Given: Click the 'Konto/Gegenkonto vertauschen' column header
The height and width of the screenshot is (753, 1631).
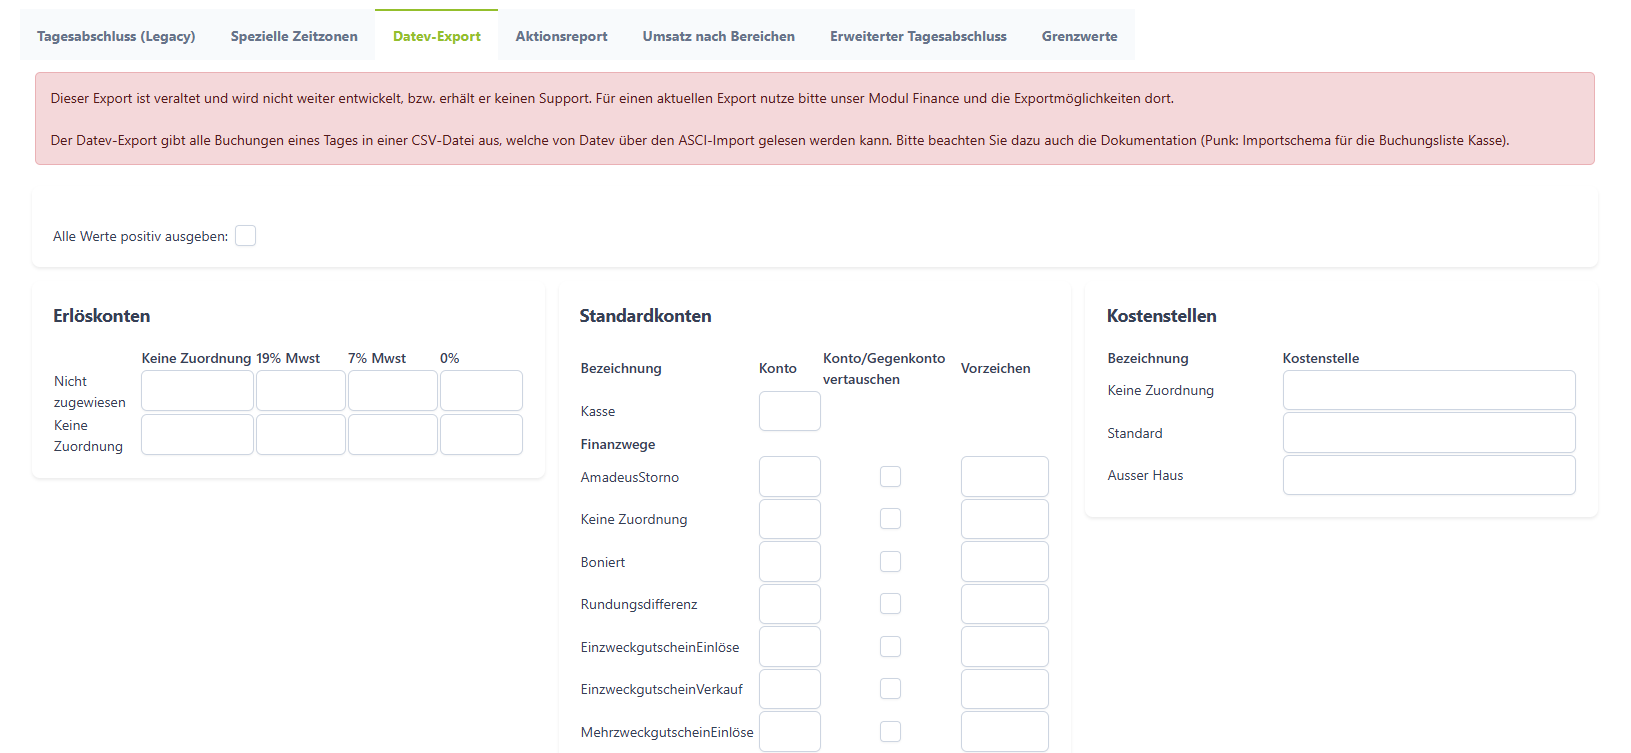Looking at the screenshot, I should click(x=884, y=369).
